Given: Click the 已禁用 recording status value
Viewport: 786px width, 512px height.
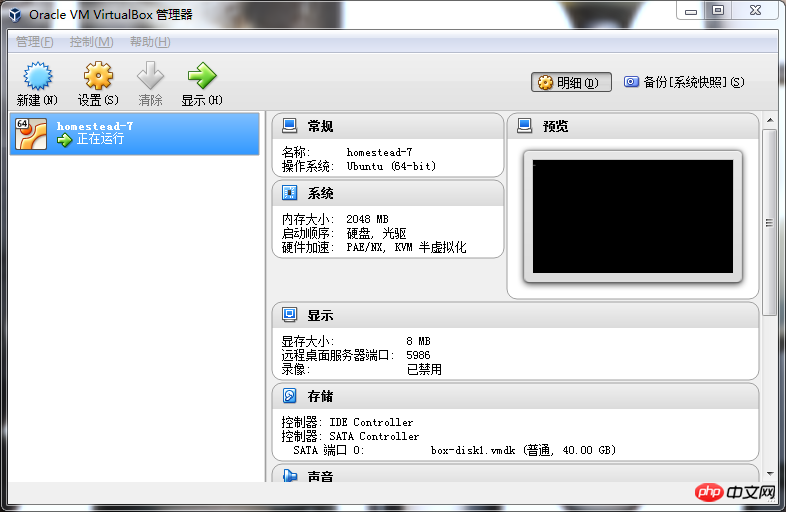Looking at the screenshot, I should 424,370.
